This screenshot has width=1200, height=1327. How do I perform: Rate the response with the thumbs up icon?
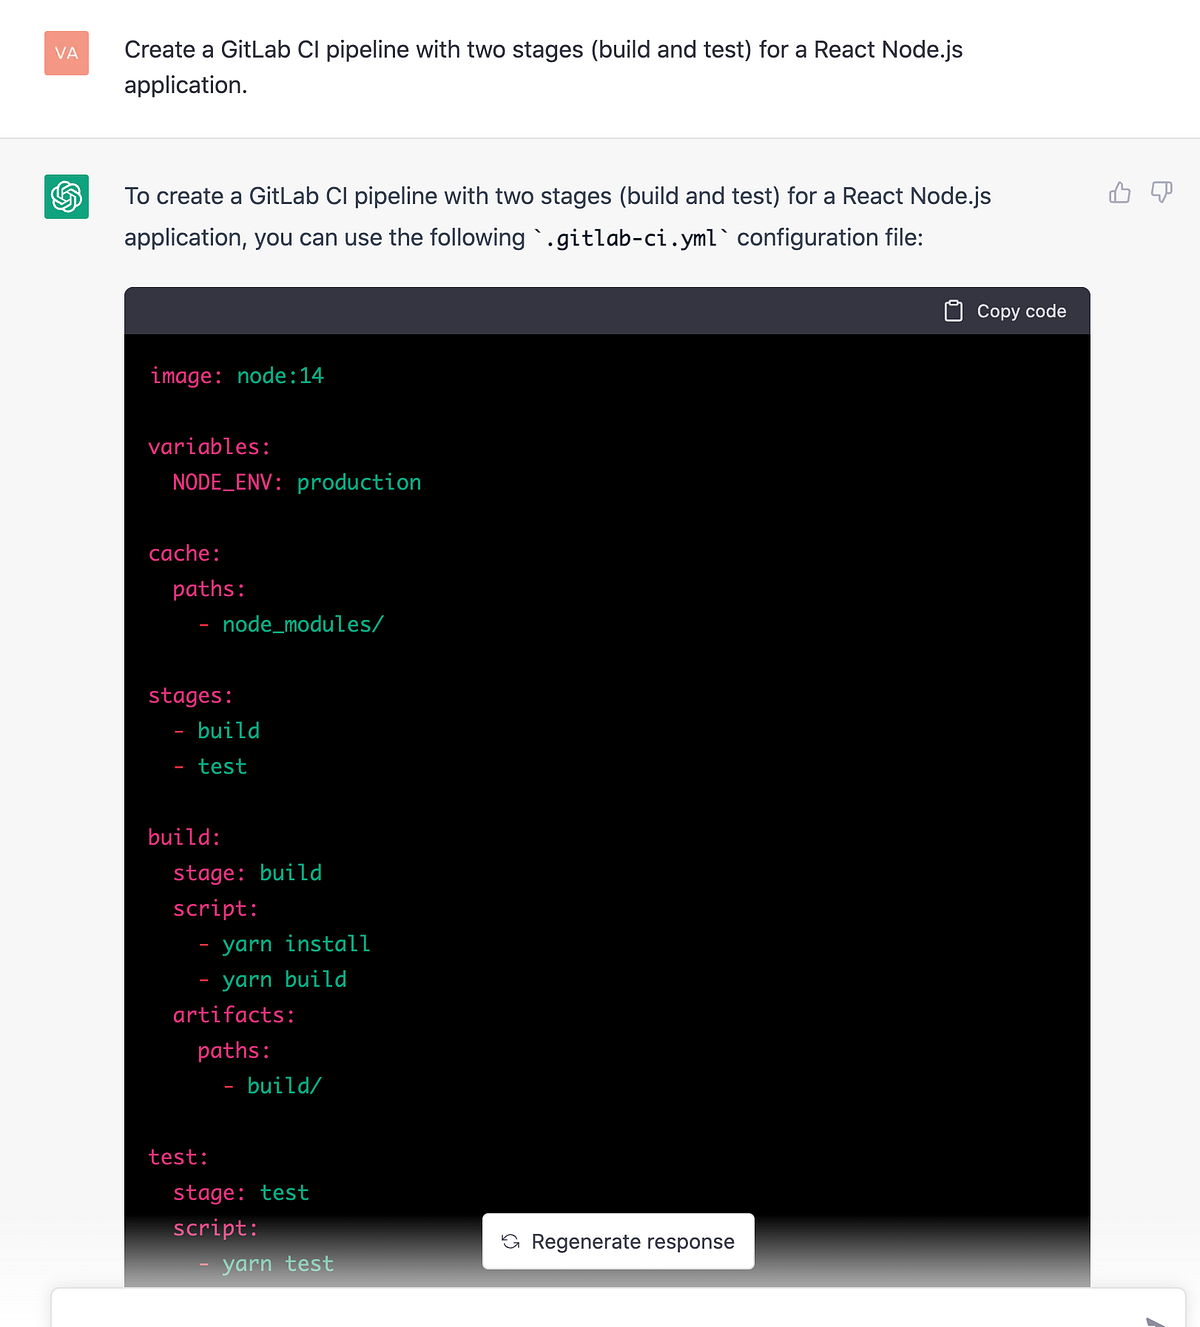point(1119,193)
